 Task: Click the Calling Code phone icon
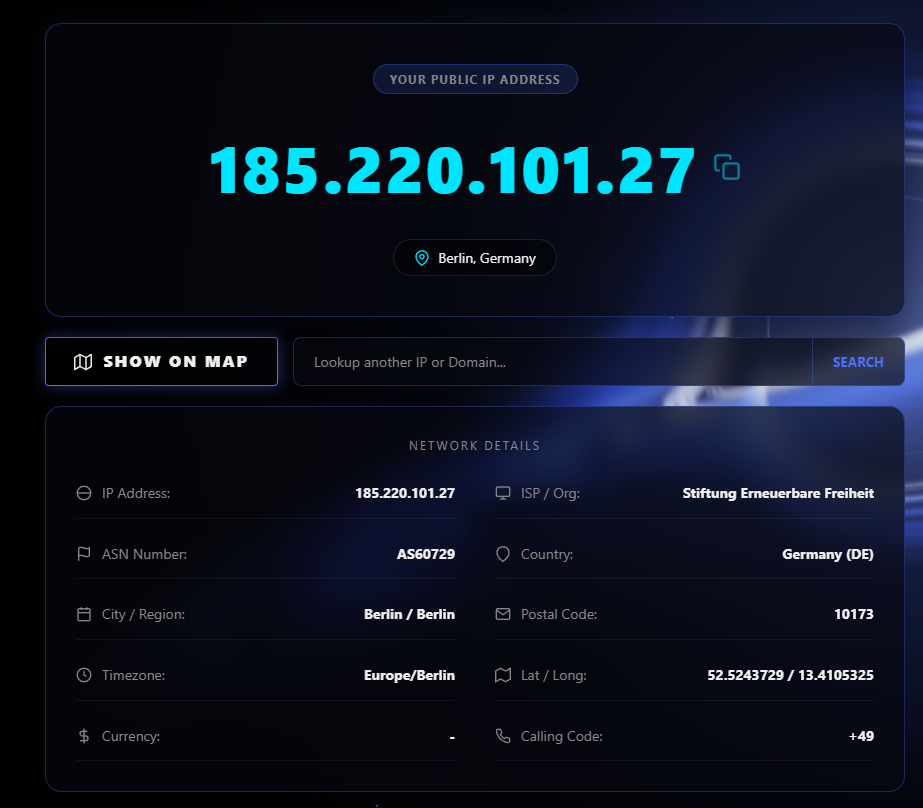503,736
